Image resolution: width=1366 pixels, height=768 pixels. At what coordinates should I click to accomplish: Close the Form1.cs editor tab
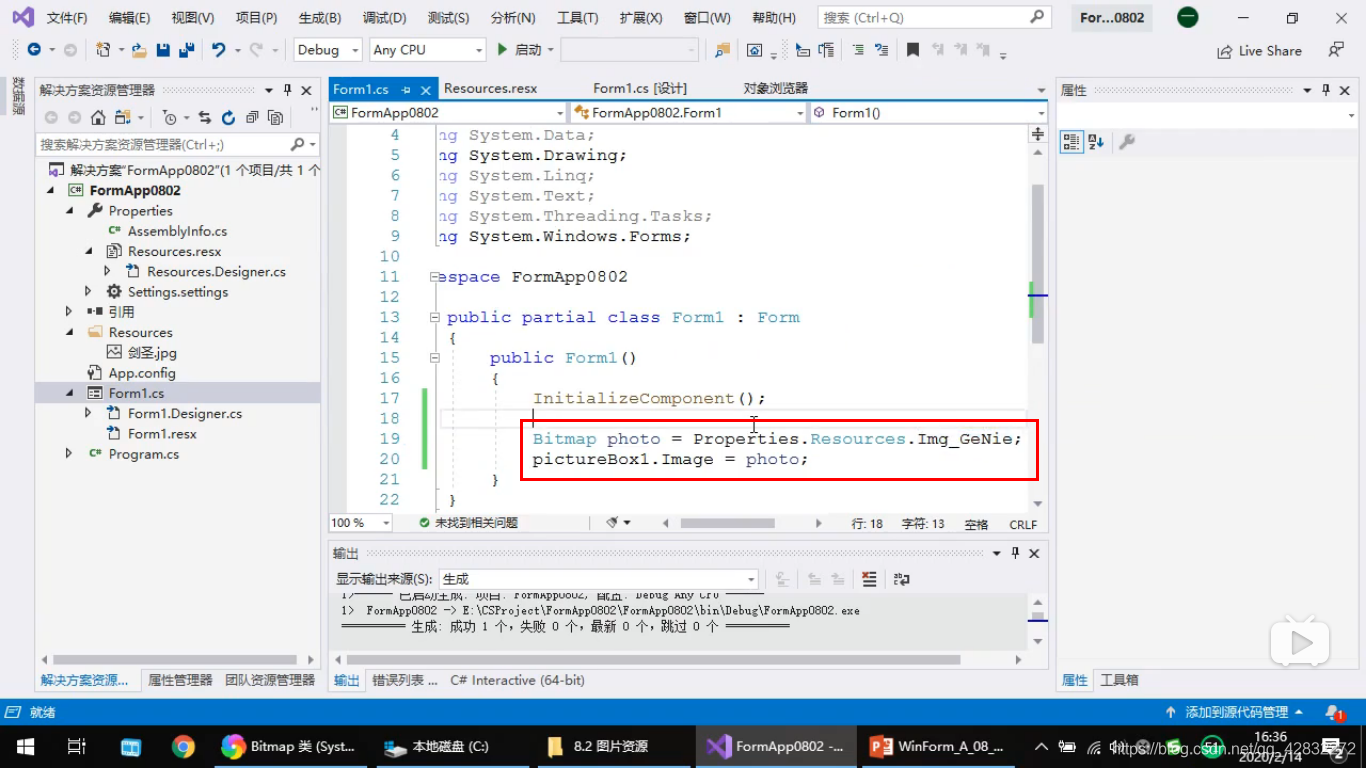pyautogui.click(x=425, y=89)
